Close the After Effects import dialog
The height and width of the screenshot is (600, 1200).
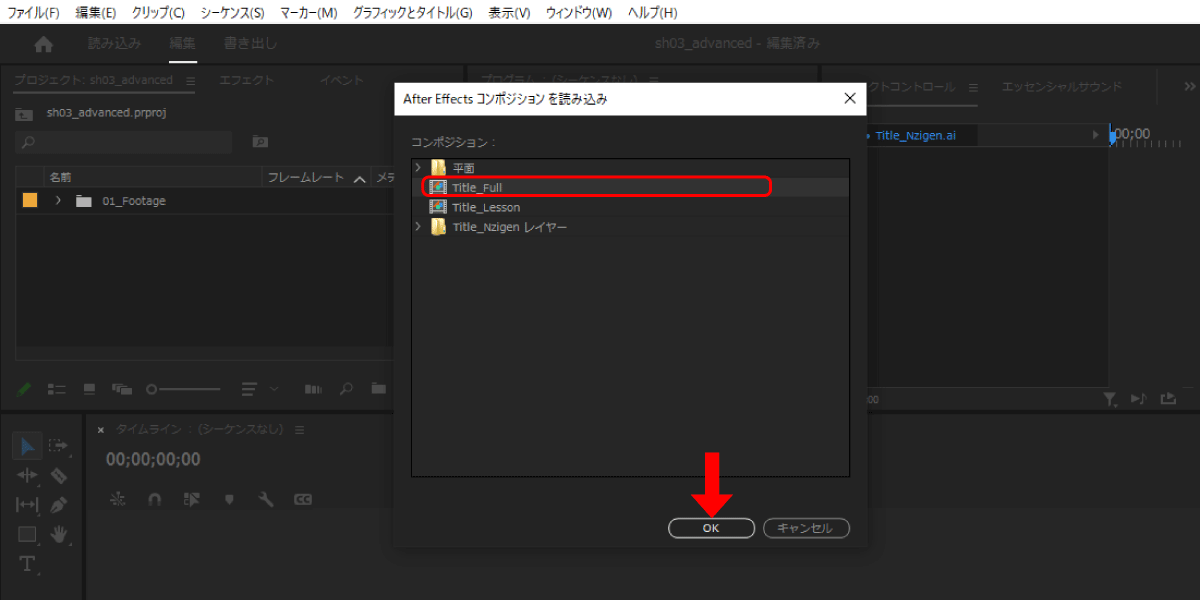click(850, 98)
